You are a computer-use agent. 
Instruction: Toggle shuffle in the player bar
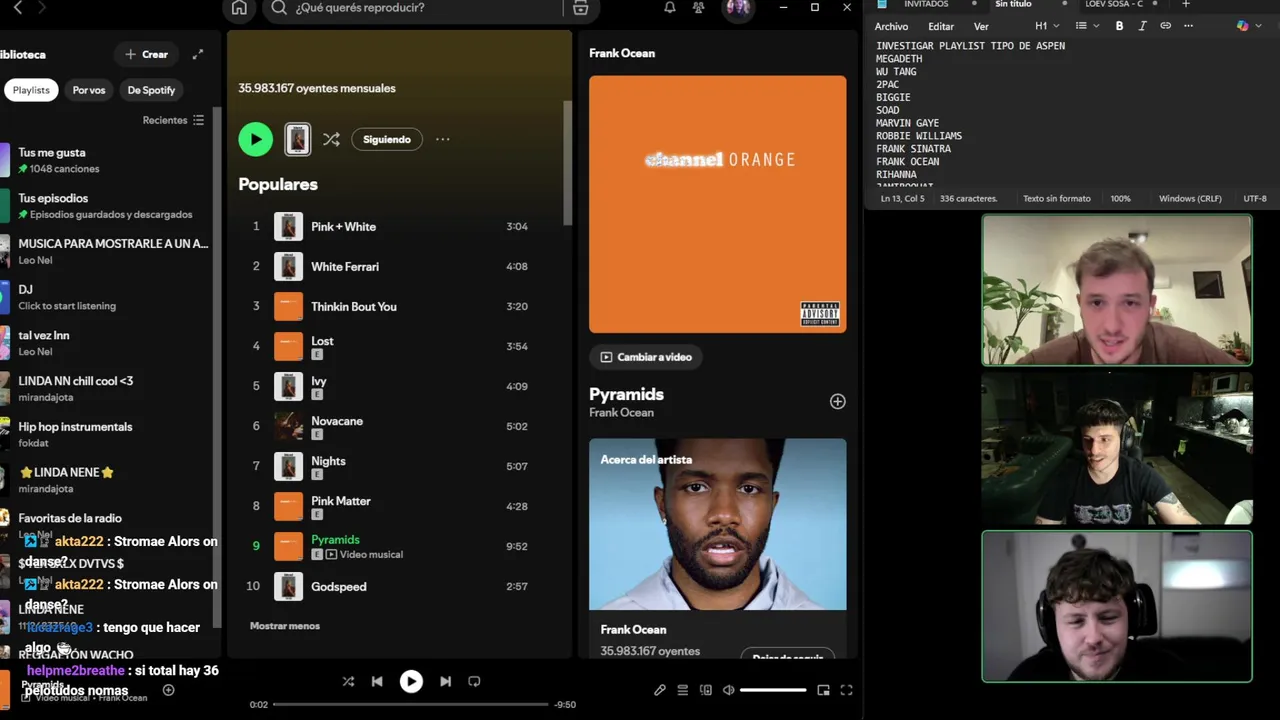(x=348, y=681)
